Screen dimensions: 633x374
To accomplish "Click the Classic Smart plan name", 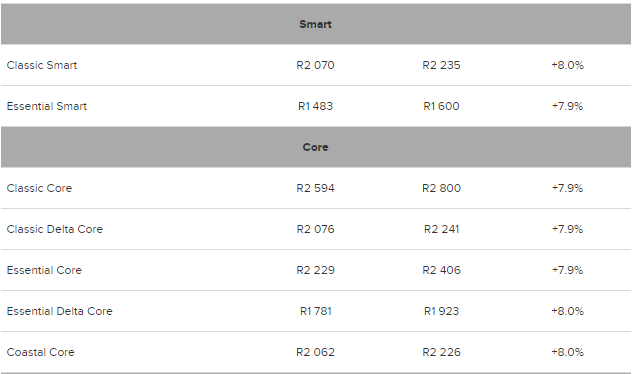I will 42,65.
